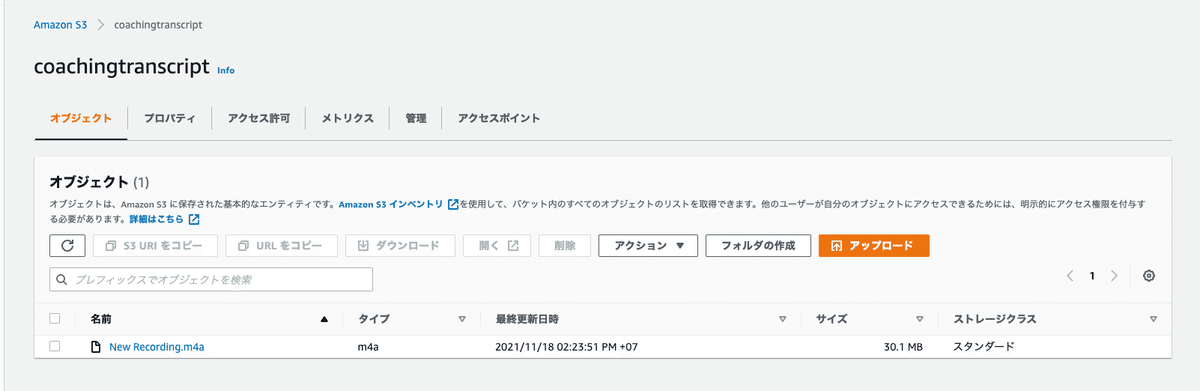This screenshot has width=1200, height=391.
Task: Click the file icon beside New Recording.m4a
Action: (x=96, y=347)
